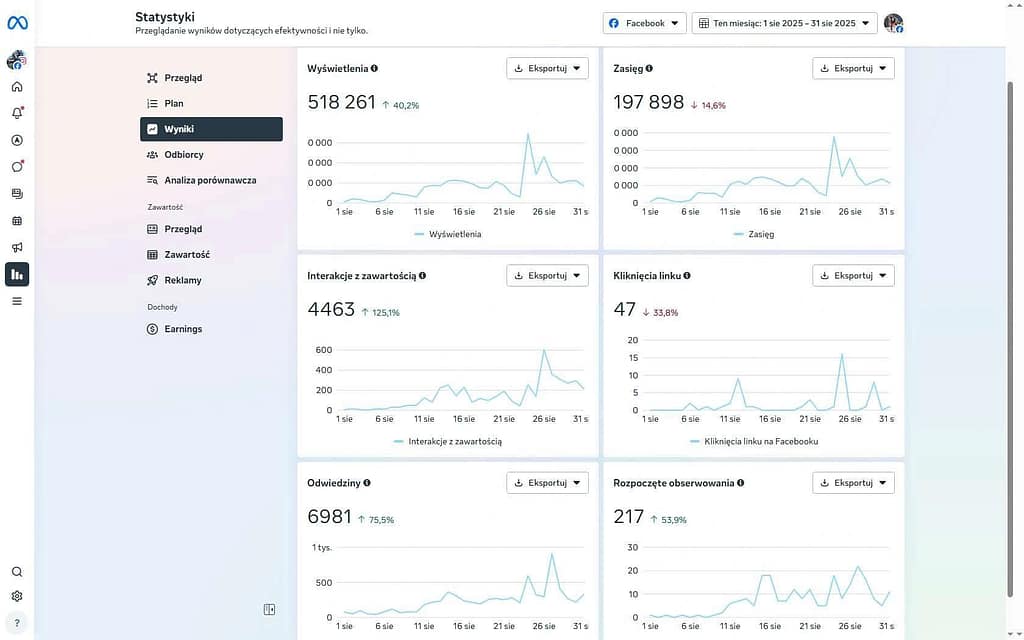The width and height of the screenshot is (1024, 640).
Task: Open the Home icon in left sidebar
Action: pos(17,87)
